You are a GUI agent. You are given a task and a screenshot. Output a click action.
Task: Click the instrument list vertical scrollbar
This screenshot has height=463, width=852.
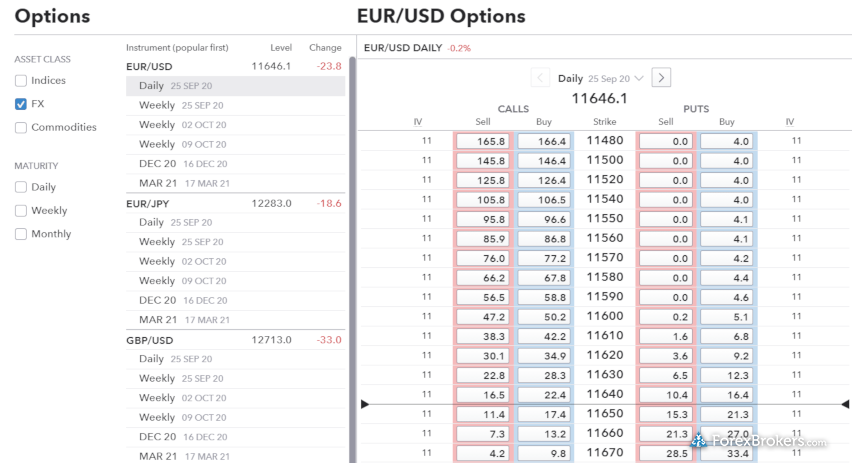(x=352, y=260)
